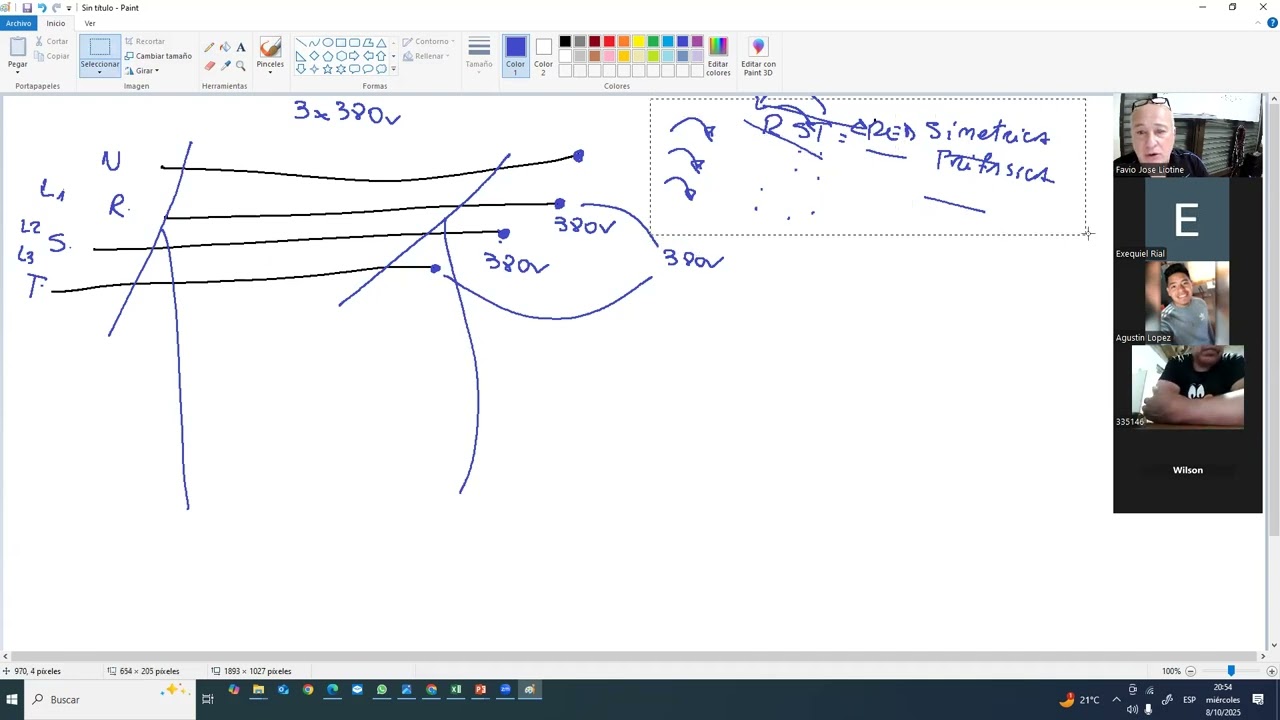The image size is (1280, 720).
Task: Select the Text tool
Action: (241, 47)
